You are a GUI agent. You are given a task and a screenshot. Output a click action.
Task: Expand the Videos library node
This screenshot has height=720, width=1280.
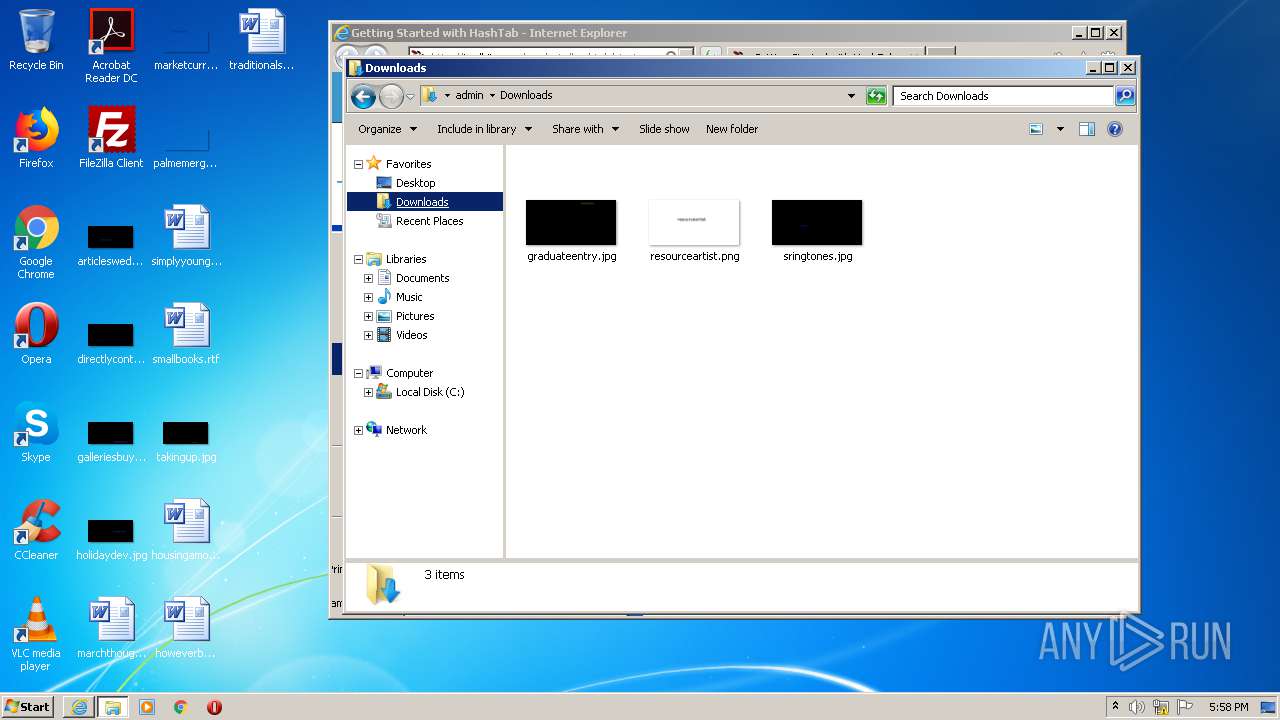pyautogui.click(x=368, y=335)
